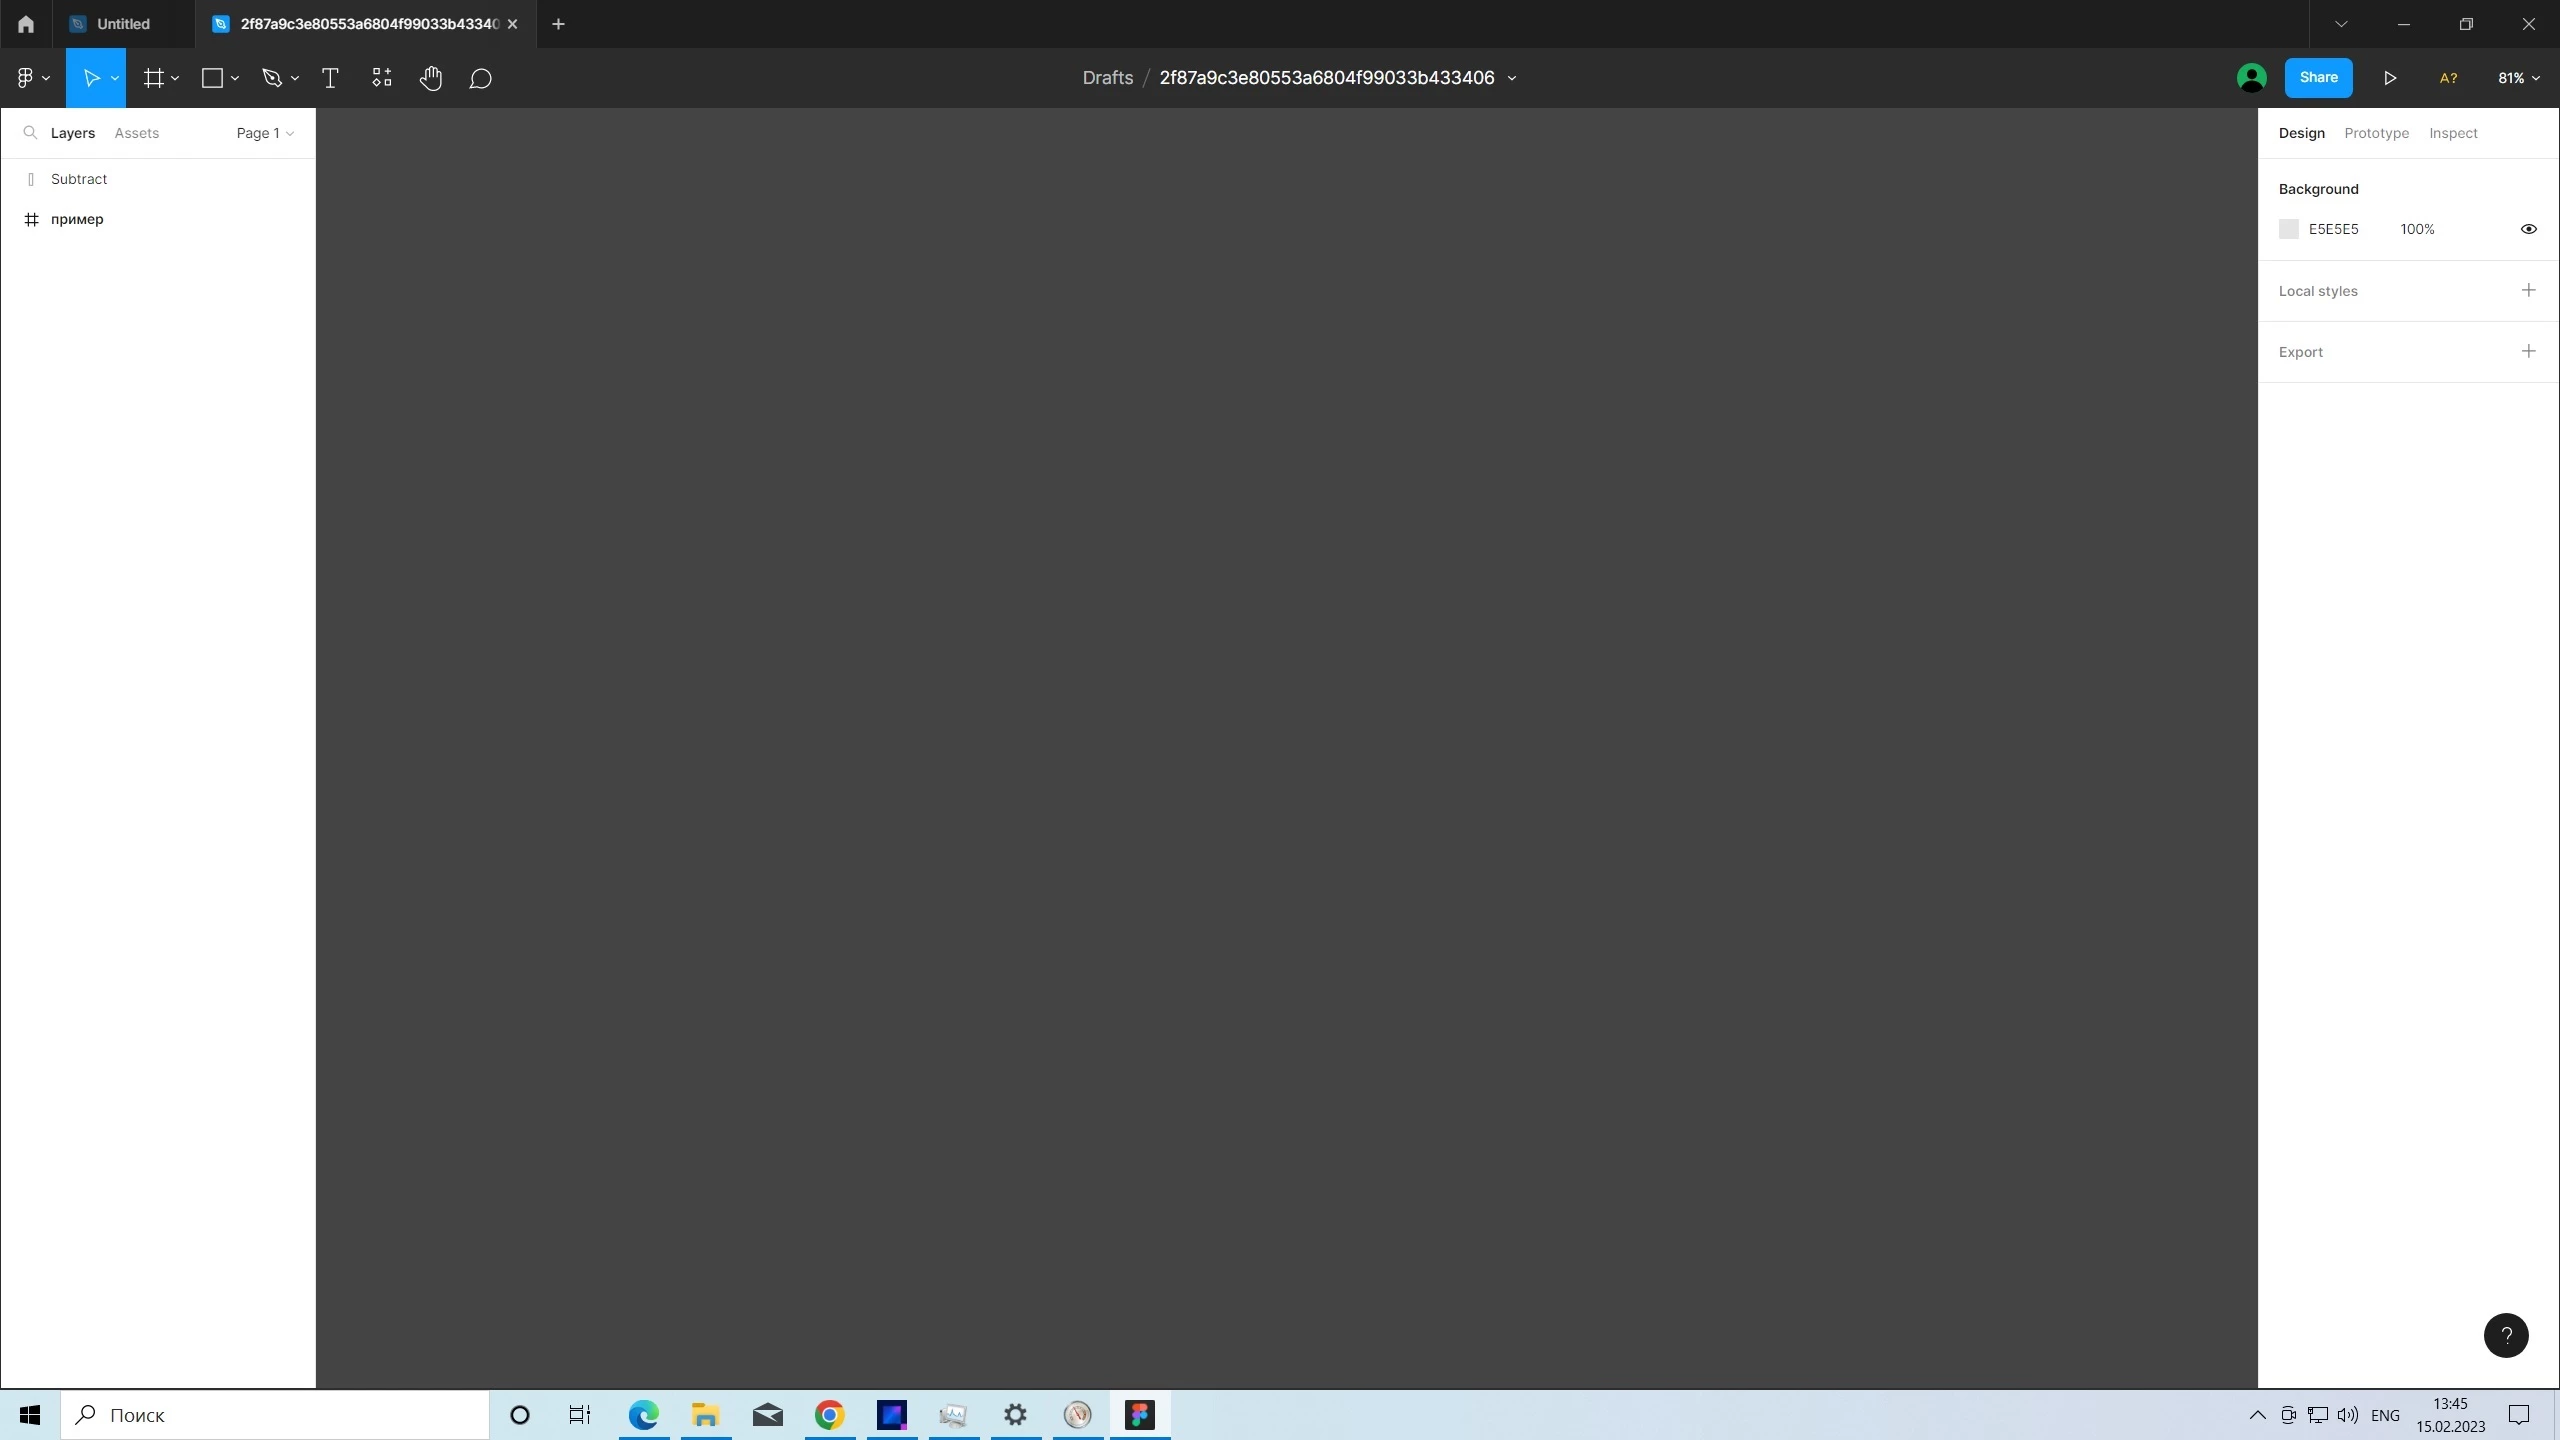Open the Figma main menu
Image resolution: width=2560 pixels, height=1440 pixels.
(x=33, y=78)
